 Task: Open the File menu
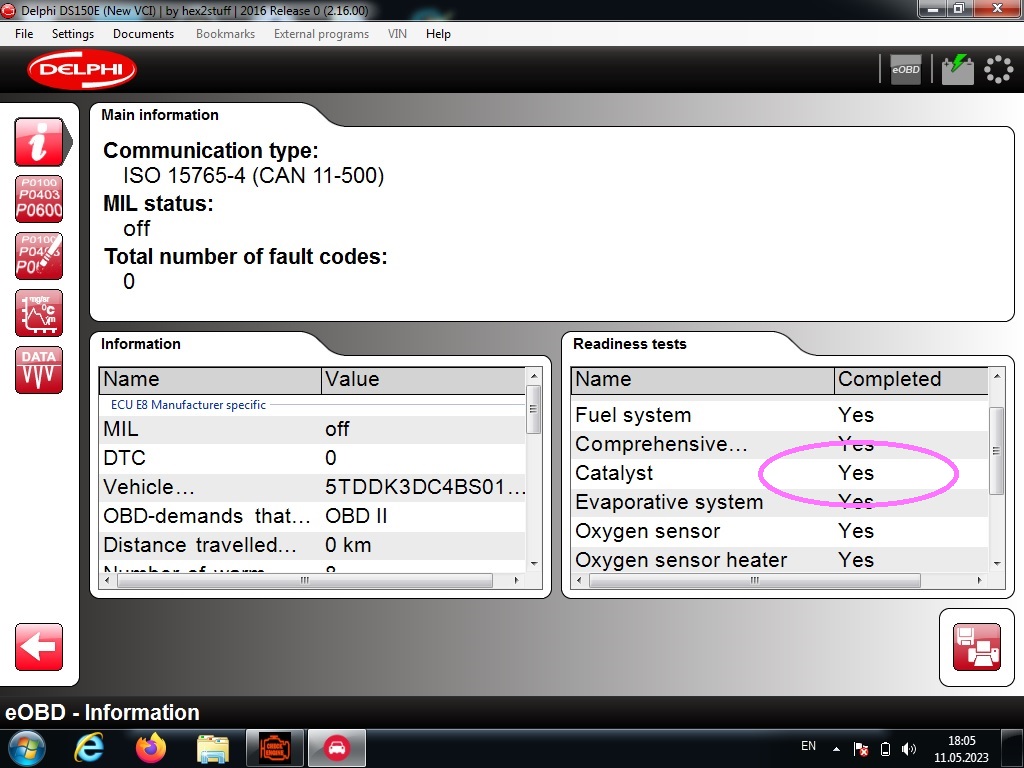(24, 34)
